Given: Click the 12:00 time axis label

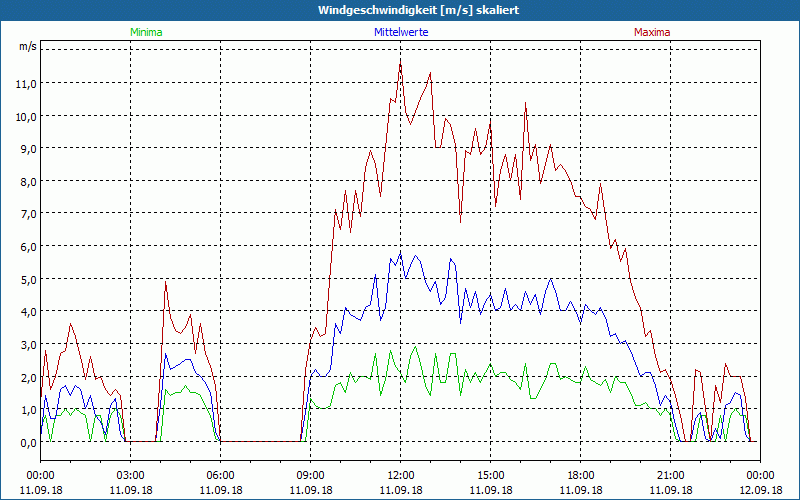Looking at the screenshot, I should (401, 476).
